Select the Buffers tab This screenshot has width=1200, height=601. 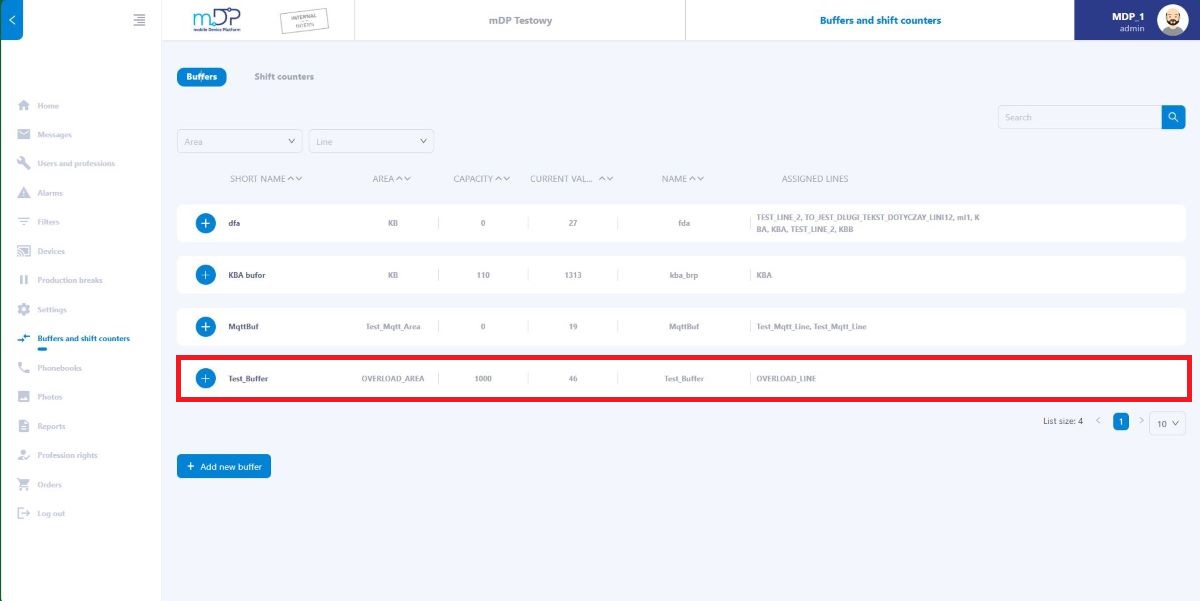click(202, 77)
